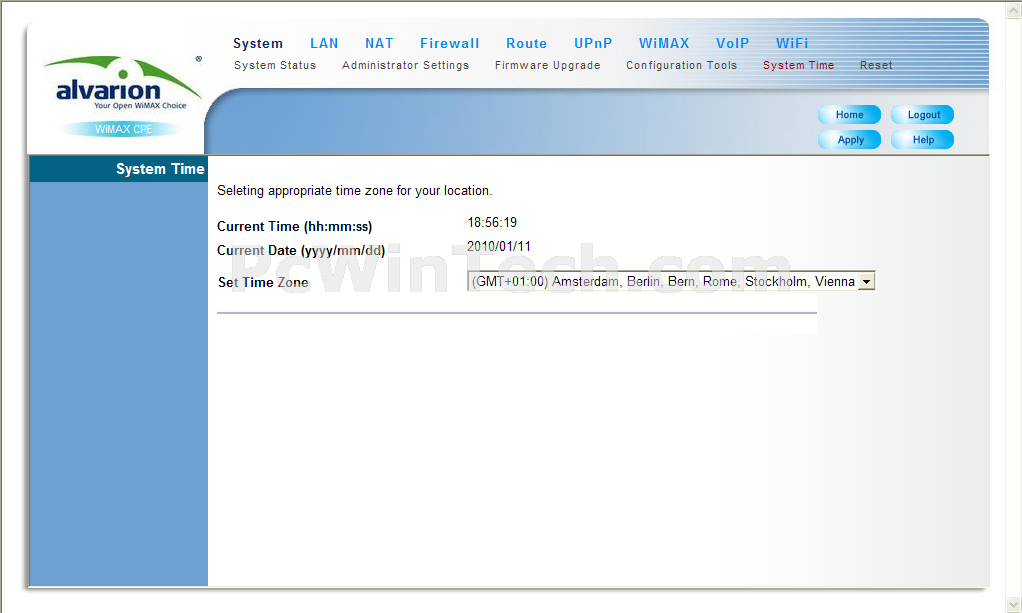The image size is (1022, 613).
Task: Click the current date value 2010/01/11
Action: pos(499,247)
